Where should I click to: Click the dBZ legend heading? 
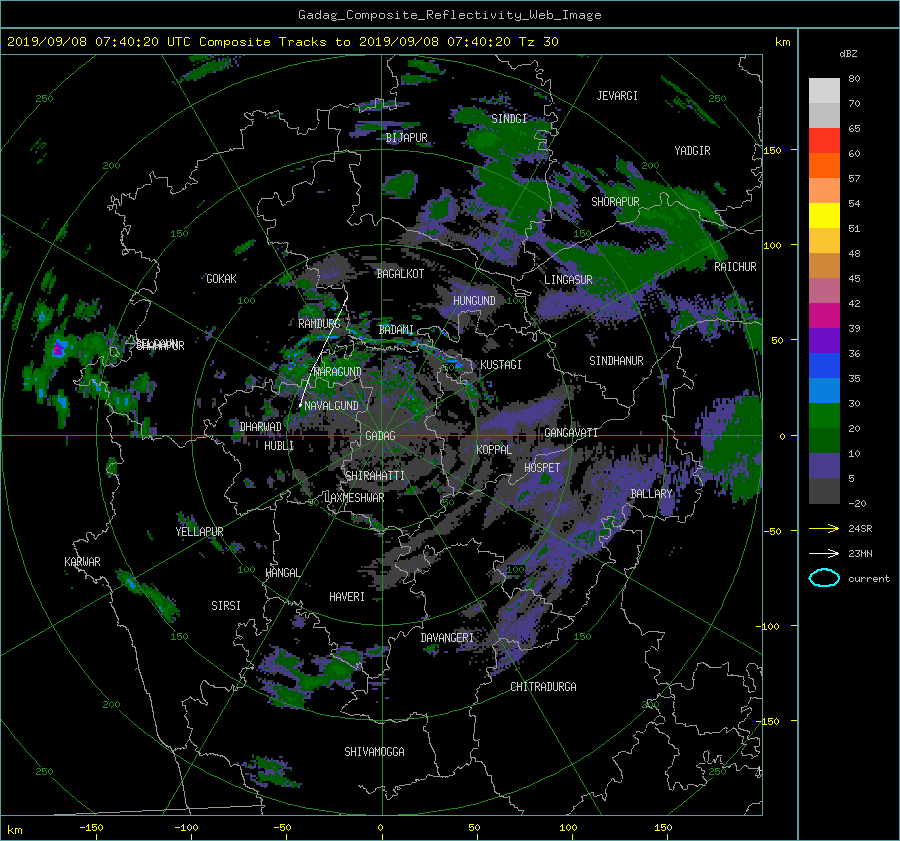click(848, 53)
